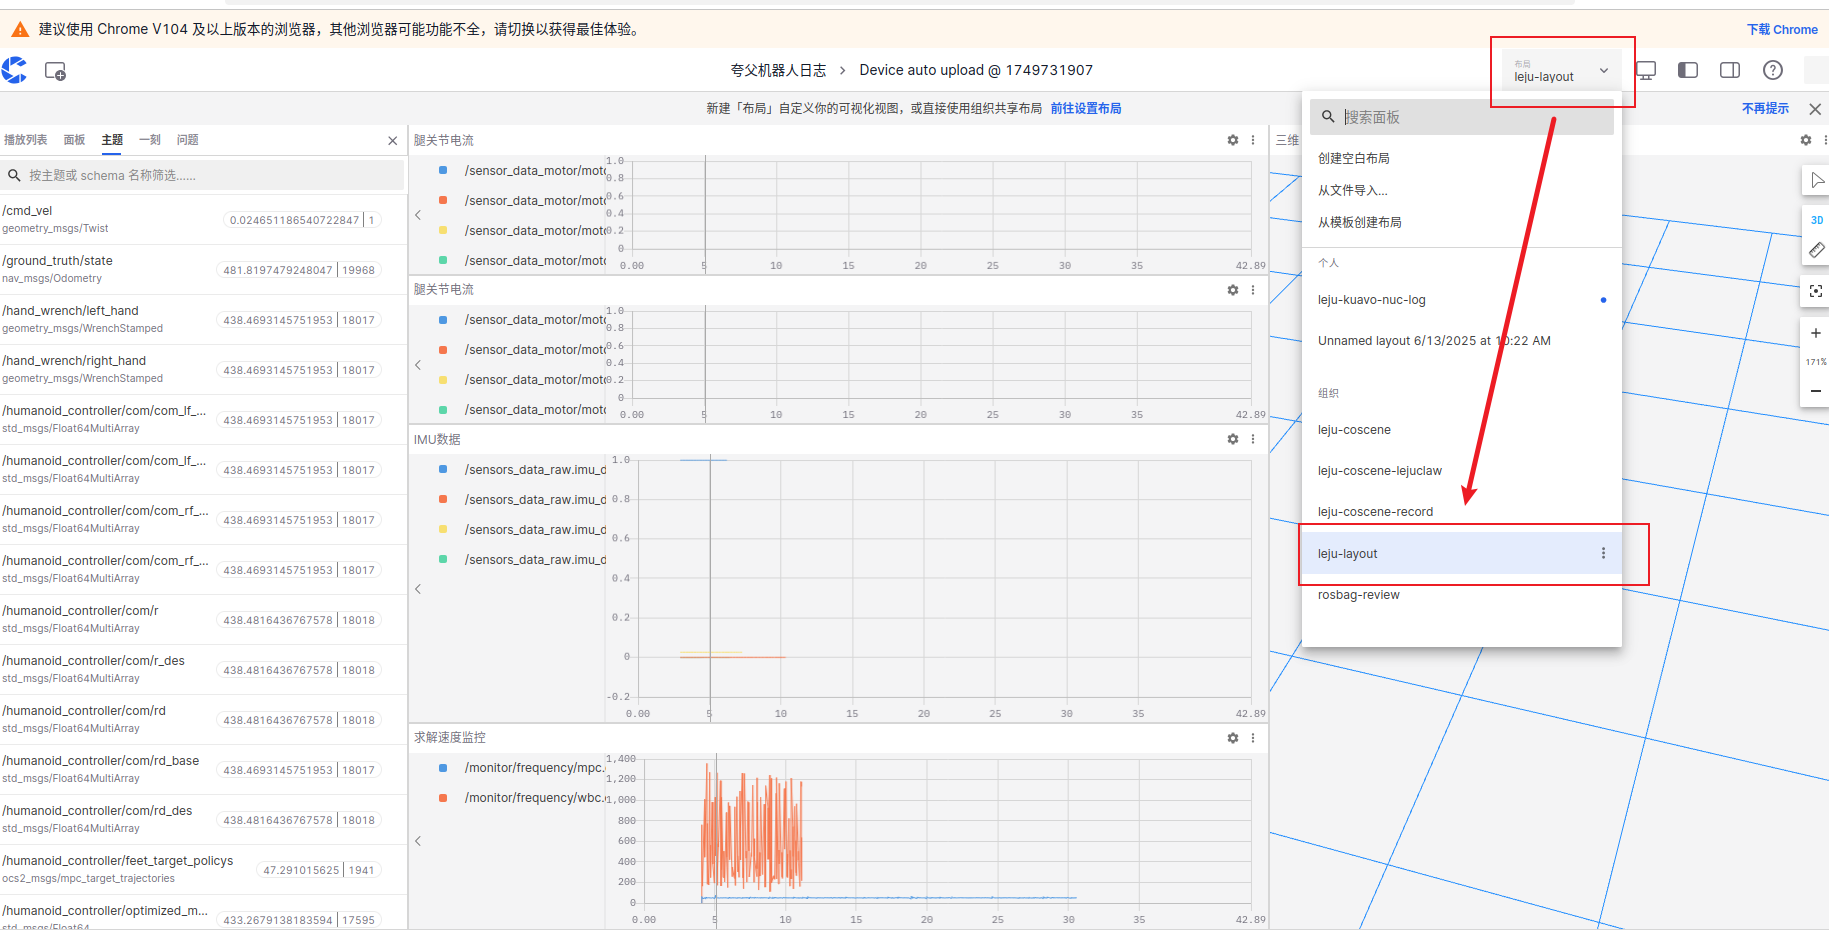
Task: Click the 下载 Chrome link
Action: point(1781,30)
